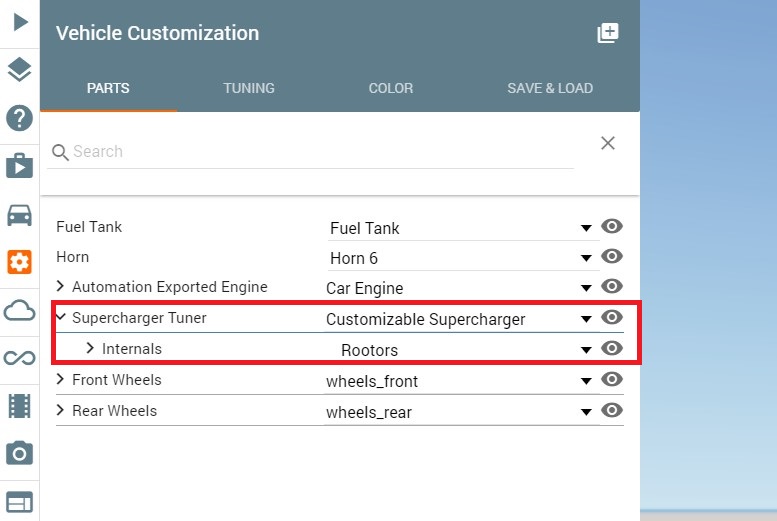Select the orange vehicle config gear icon

point(19,262)
